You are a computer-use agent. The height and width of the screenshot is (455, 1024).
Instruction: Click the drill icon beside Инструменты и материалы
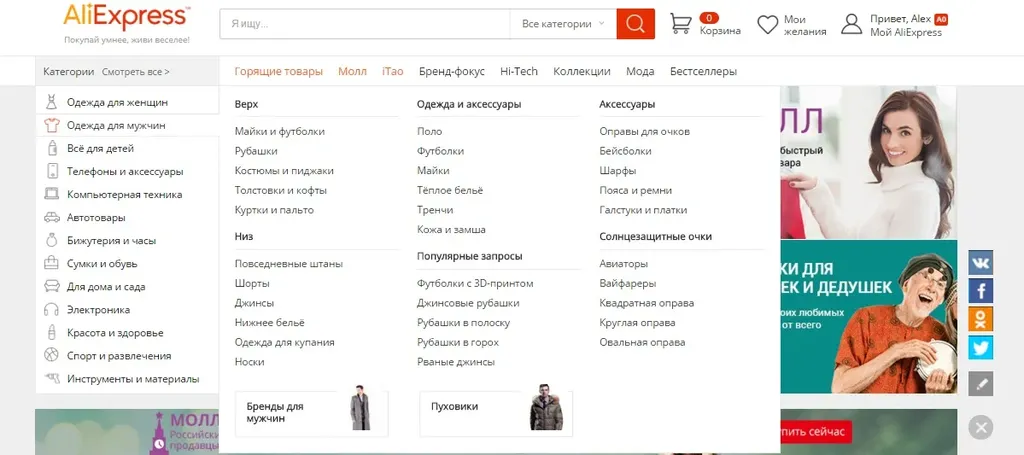(x=52, y=379)
